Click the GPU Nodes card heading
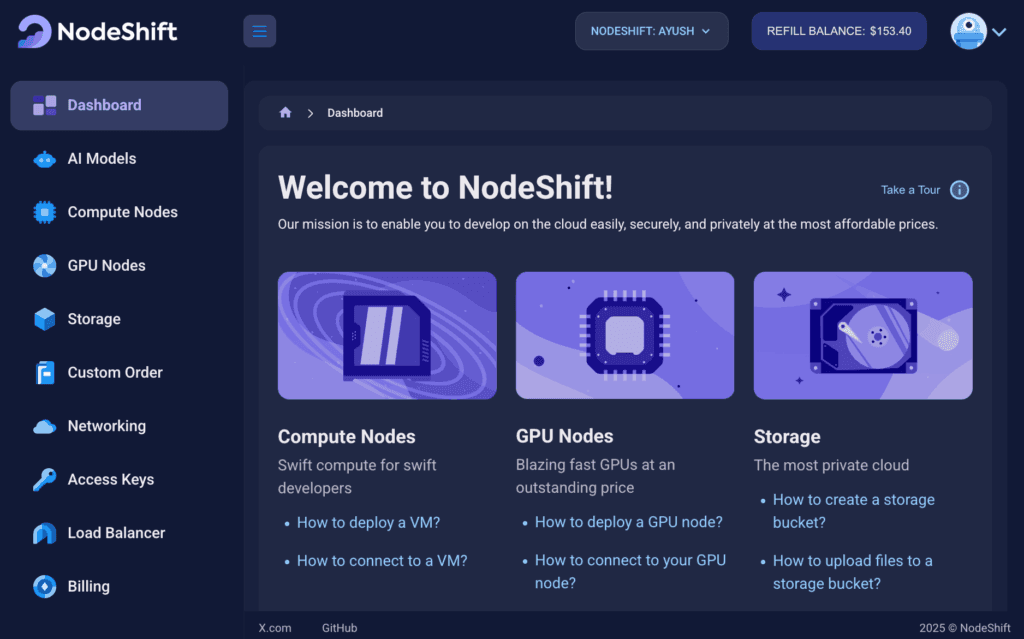The image size is (1024, 639). click(x=564, y=436)
